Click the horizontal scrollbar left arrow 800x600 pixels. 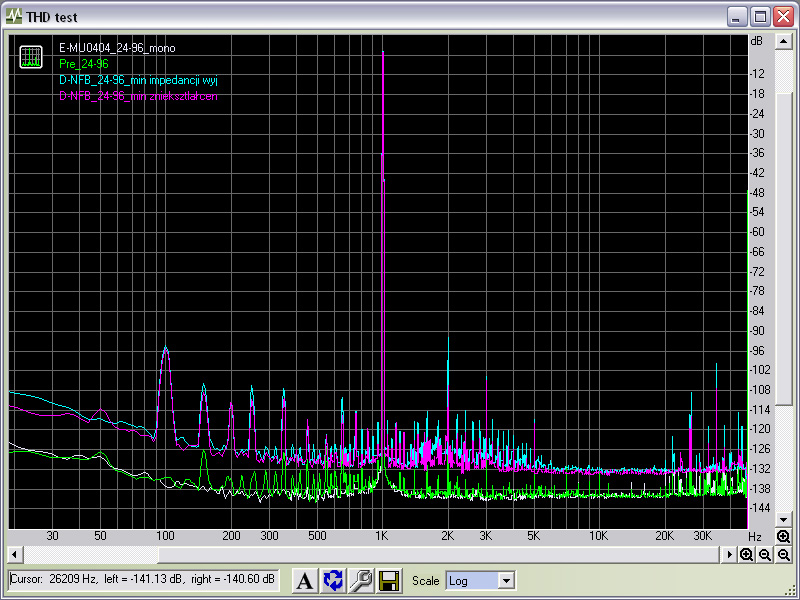pyautogui.click(x=15, y=555)
